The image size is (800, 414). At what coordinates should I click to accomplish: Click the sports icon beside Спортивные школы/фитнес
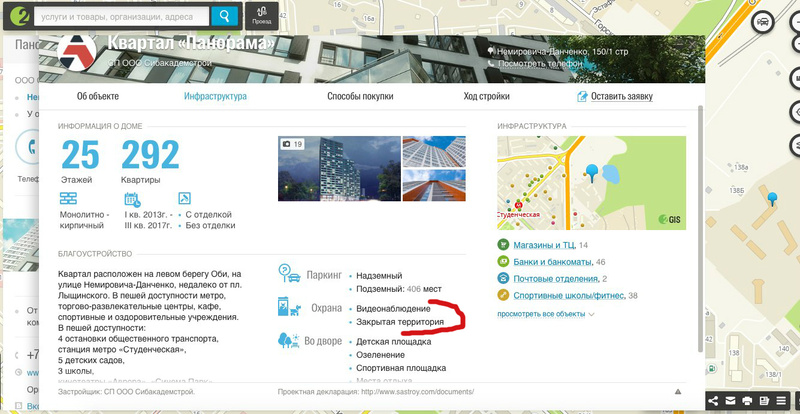point(504,295)
